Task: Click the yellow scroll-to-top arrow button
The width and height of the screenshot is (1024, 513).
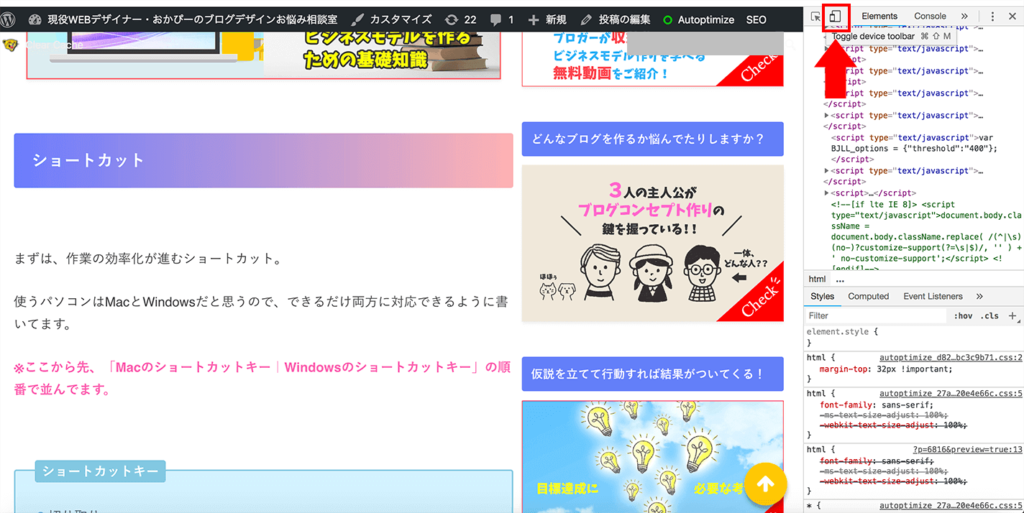Action: [x=766, y=484]
